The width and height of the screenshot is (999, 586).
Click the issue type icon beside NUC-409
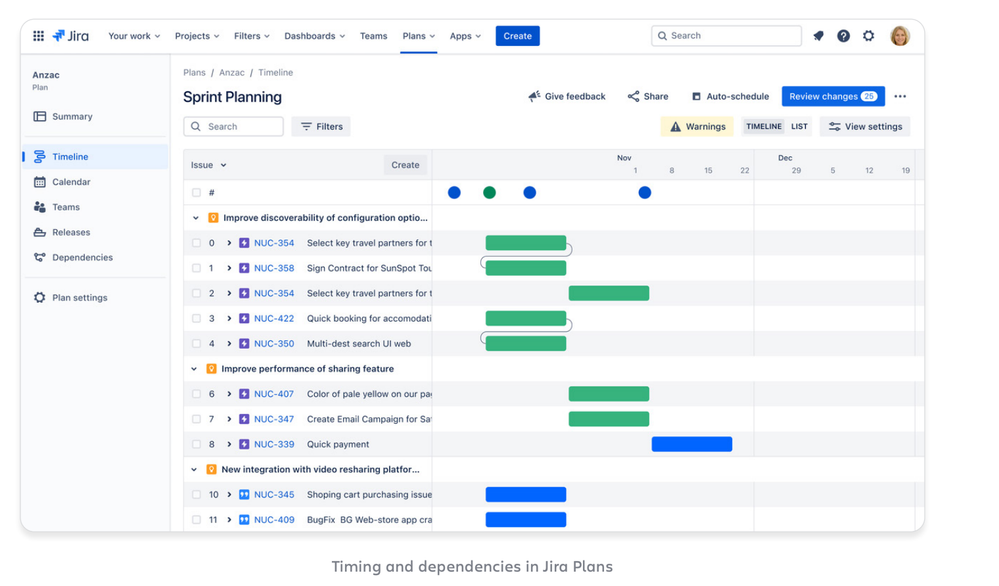[244, 520]
